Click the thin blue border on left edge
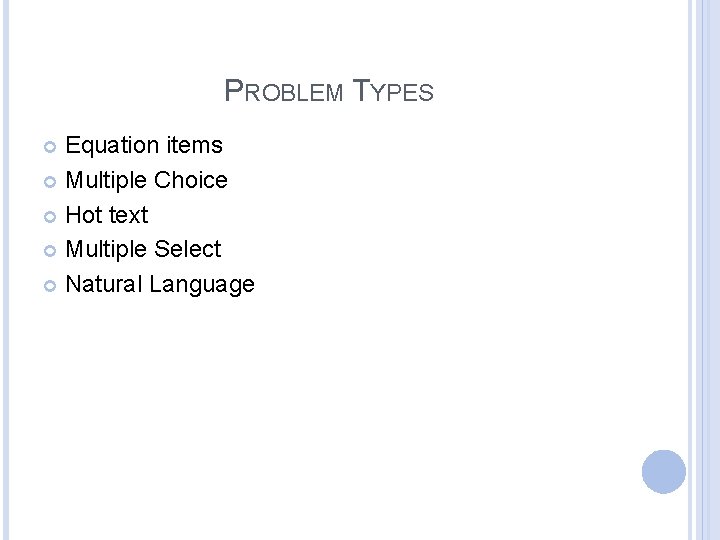The width and height of the screenshot is (720, 540). click(x=6, y=270)
